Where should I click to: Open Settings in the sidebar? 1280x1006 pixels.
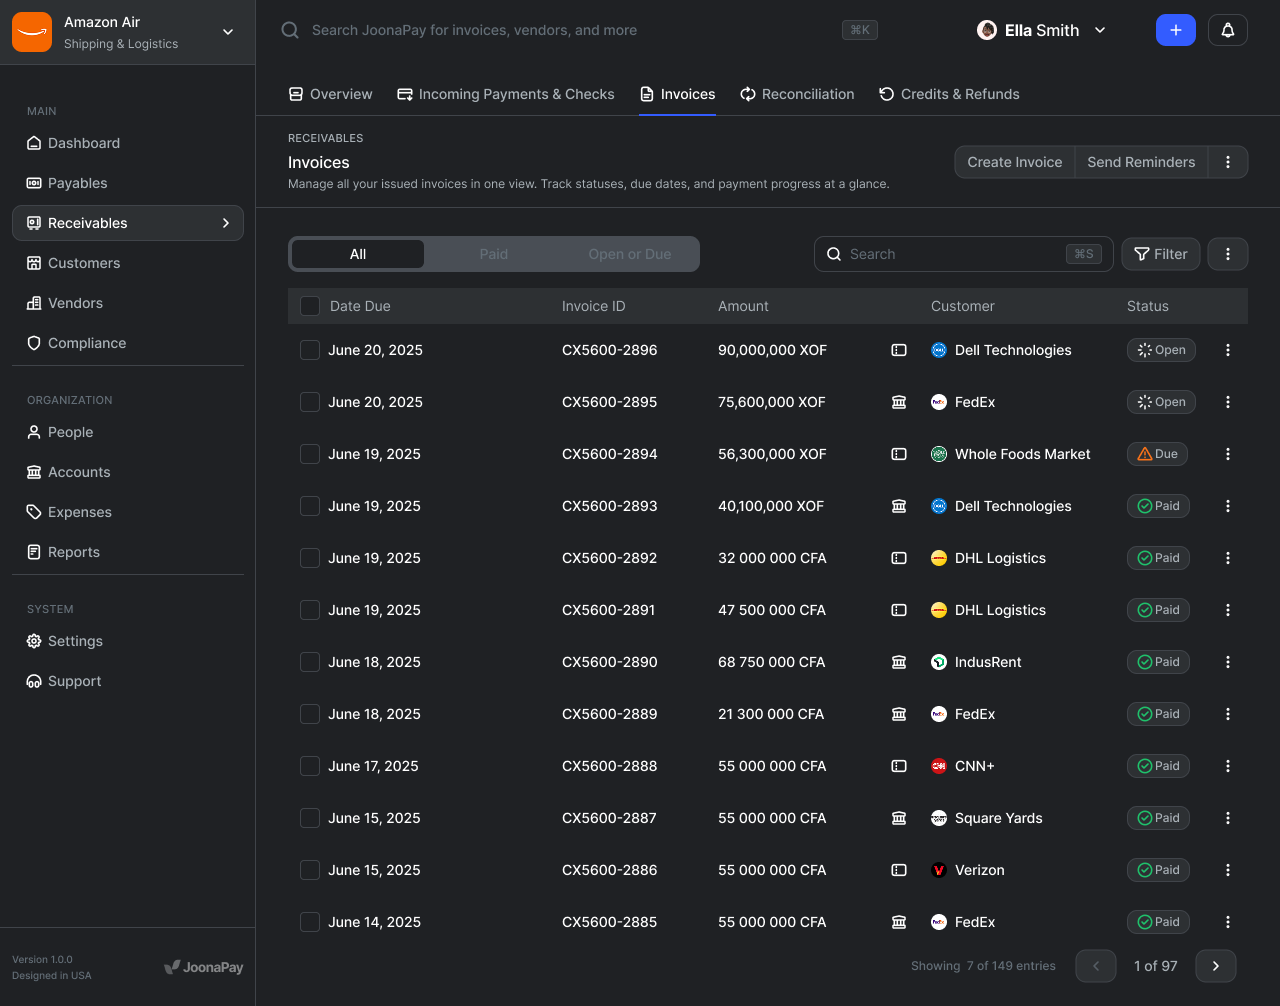point(128,641)
